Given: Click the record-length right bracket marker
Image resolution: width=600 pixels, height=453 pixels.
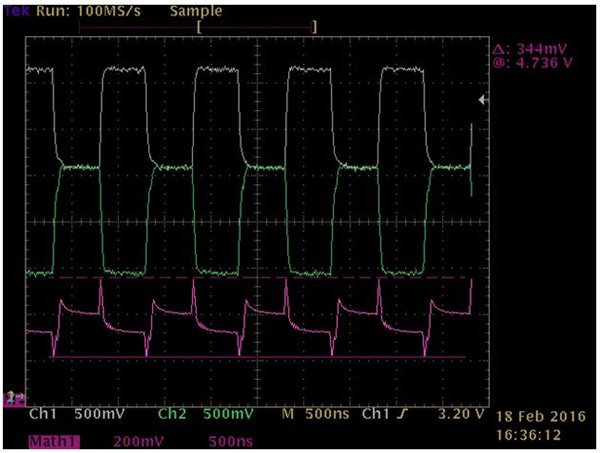Looking at the screenshot, I should (x=315, y=27).
